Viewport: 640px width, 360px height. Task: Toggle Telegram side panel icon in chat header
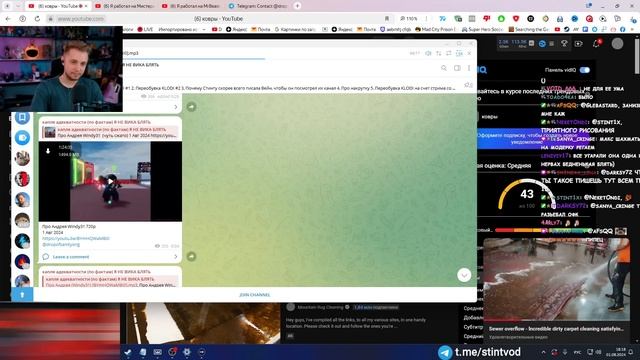[x=457, y=68]
